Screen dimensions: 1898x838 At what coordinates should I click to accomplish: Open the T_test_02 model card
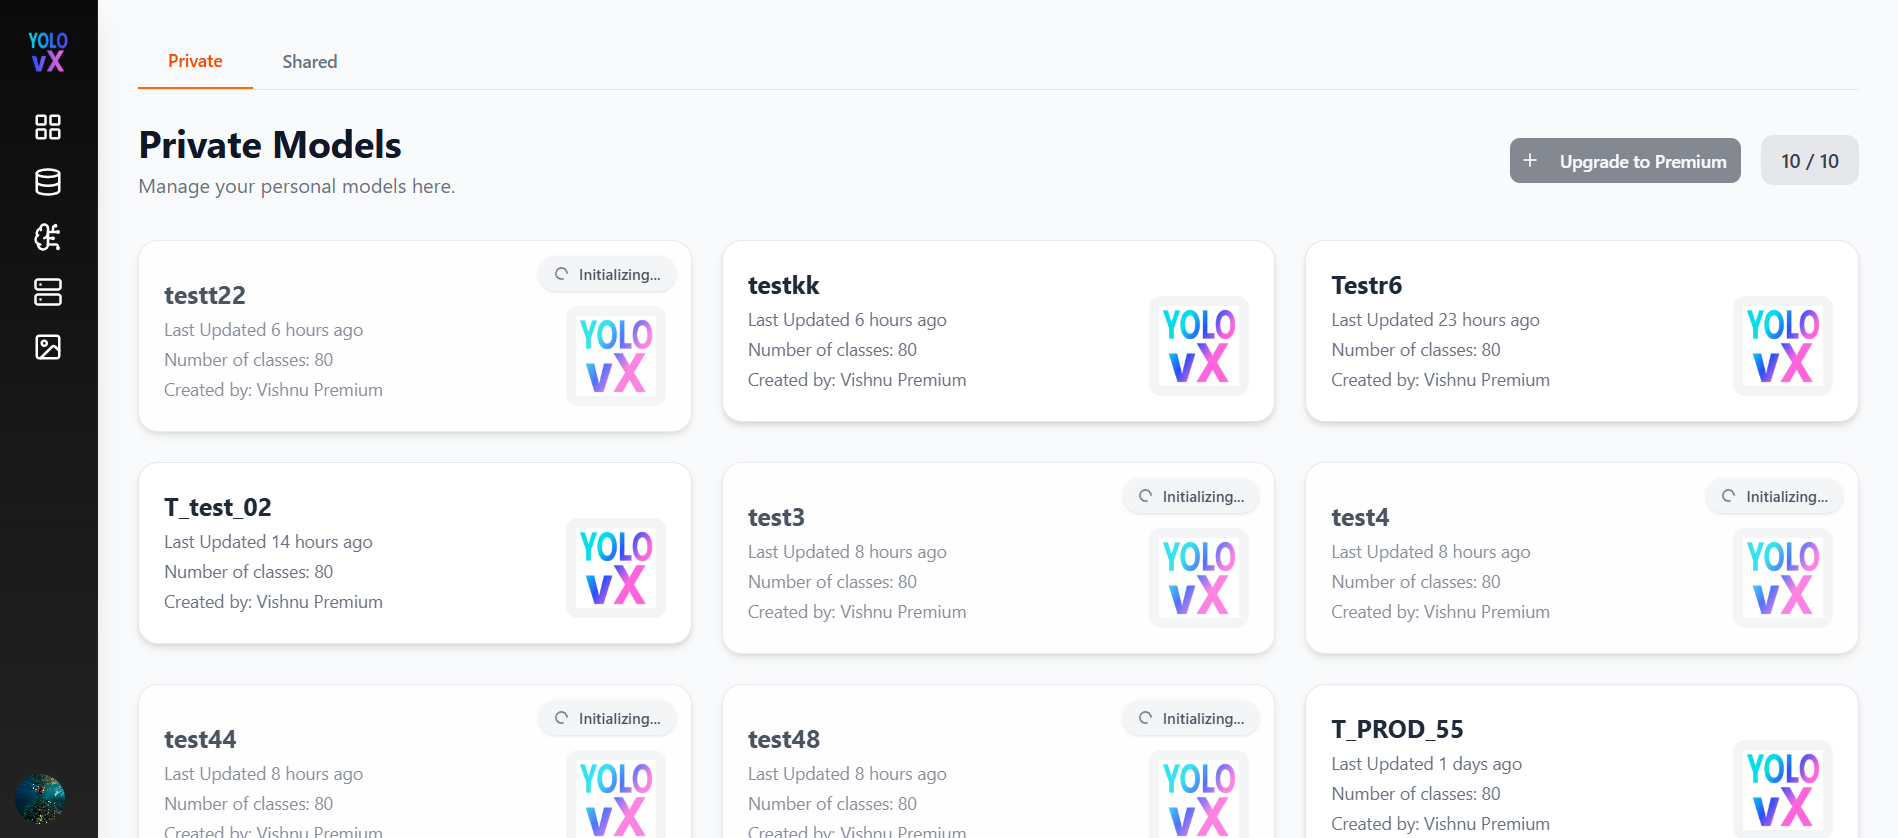[x=415, y=553]
